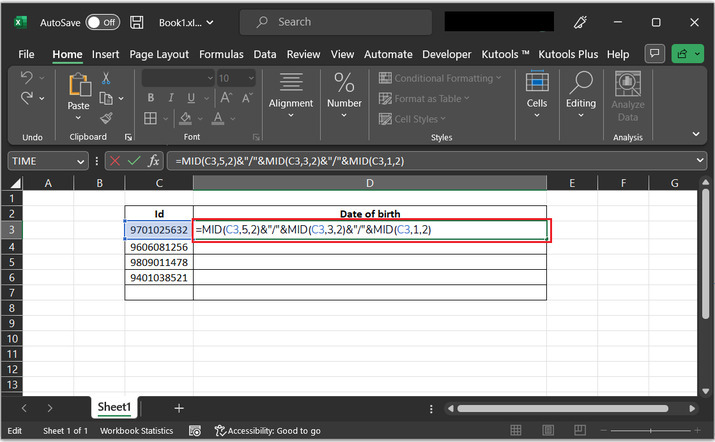Select cell with 9606081256
The width and height of the screenshot is (715, 442).
159,247
